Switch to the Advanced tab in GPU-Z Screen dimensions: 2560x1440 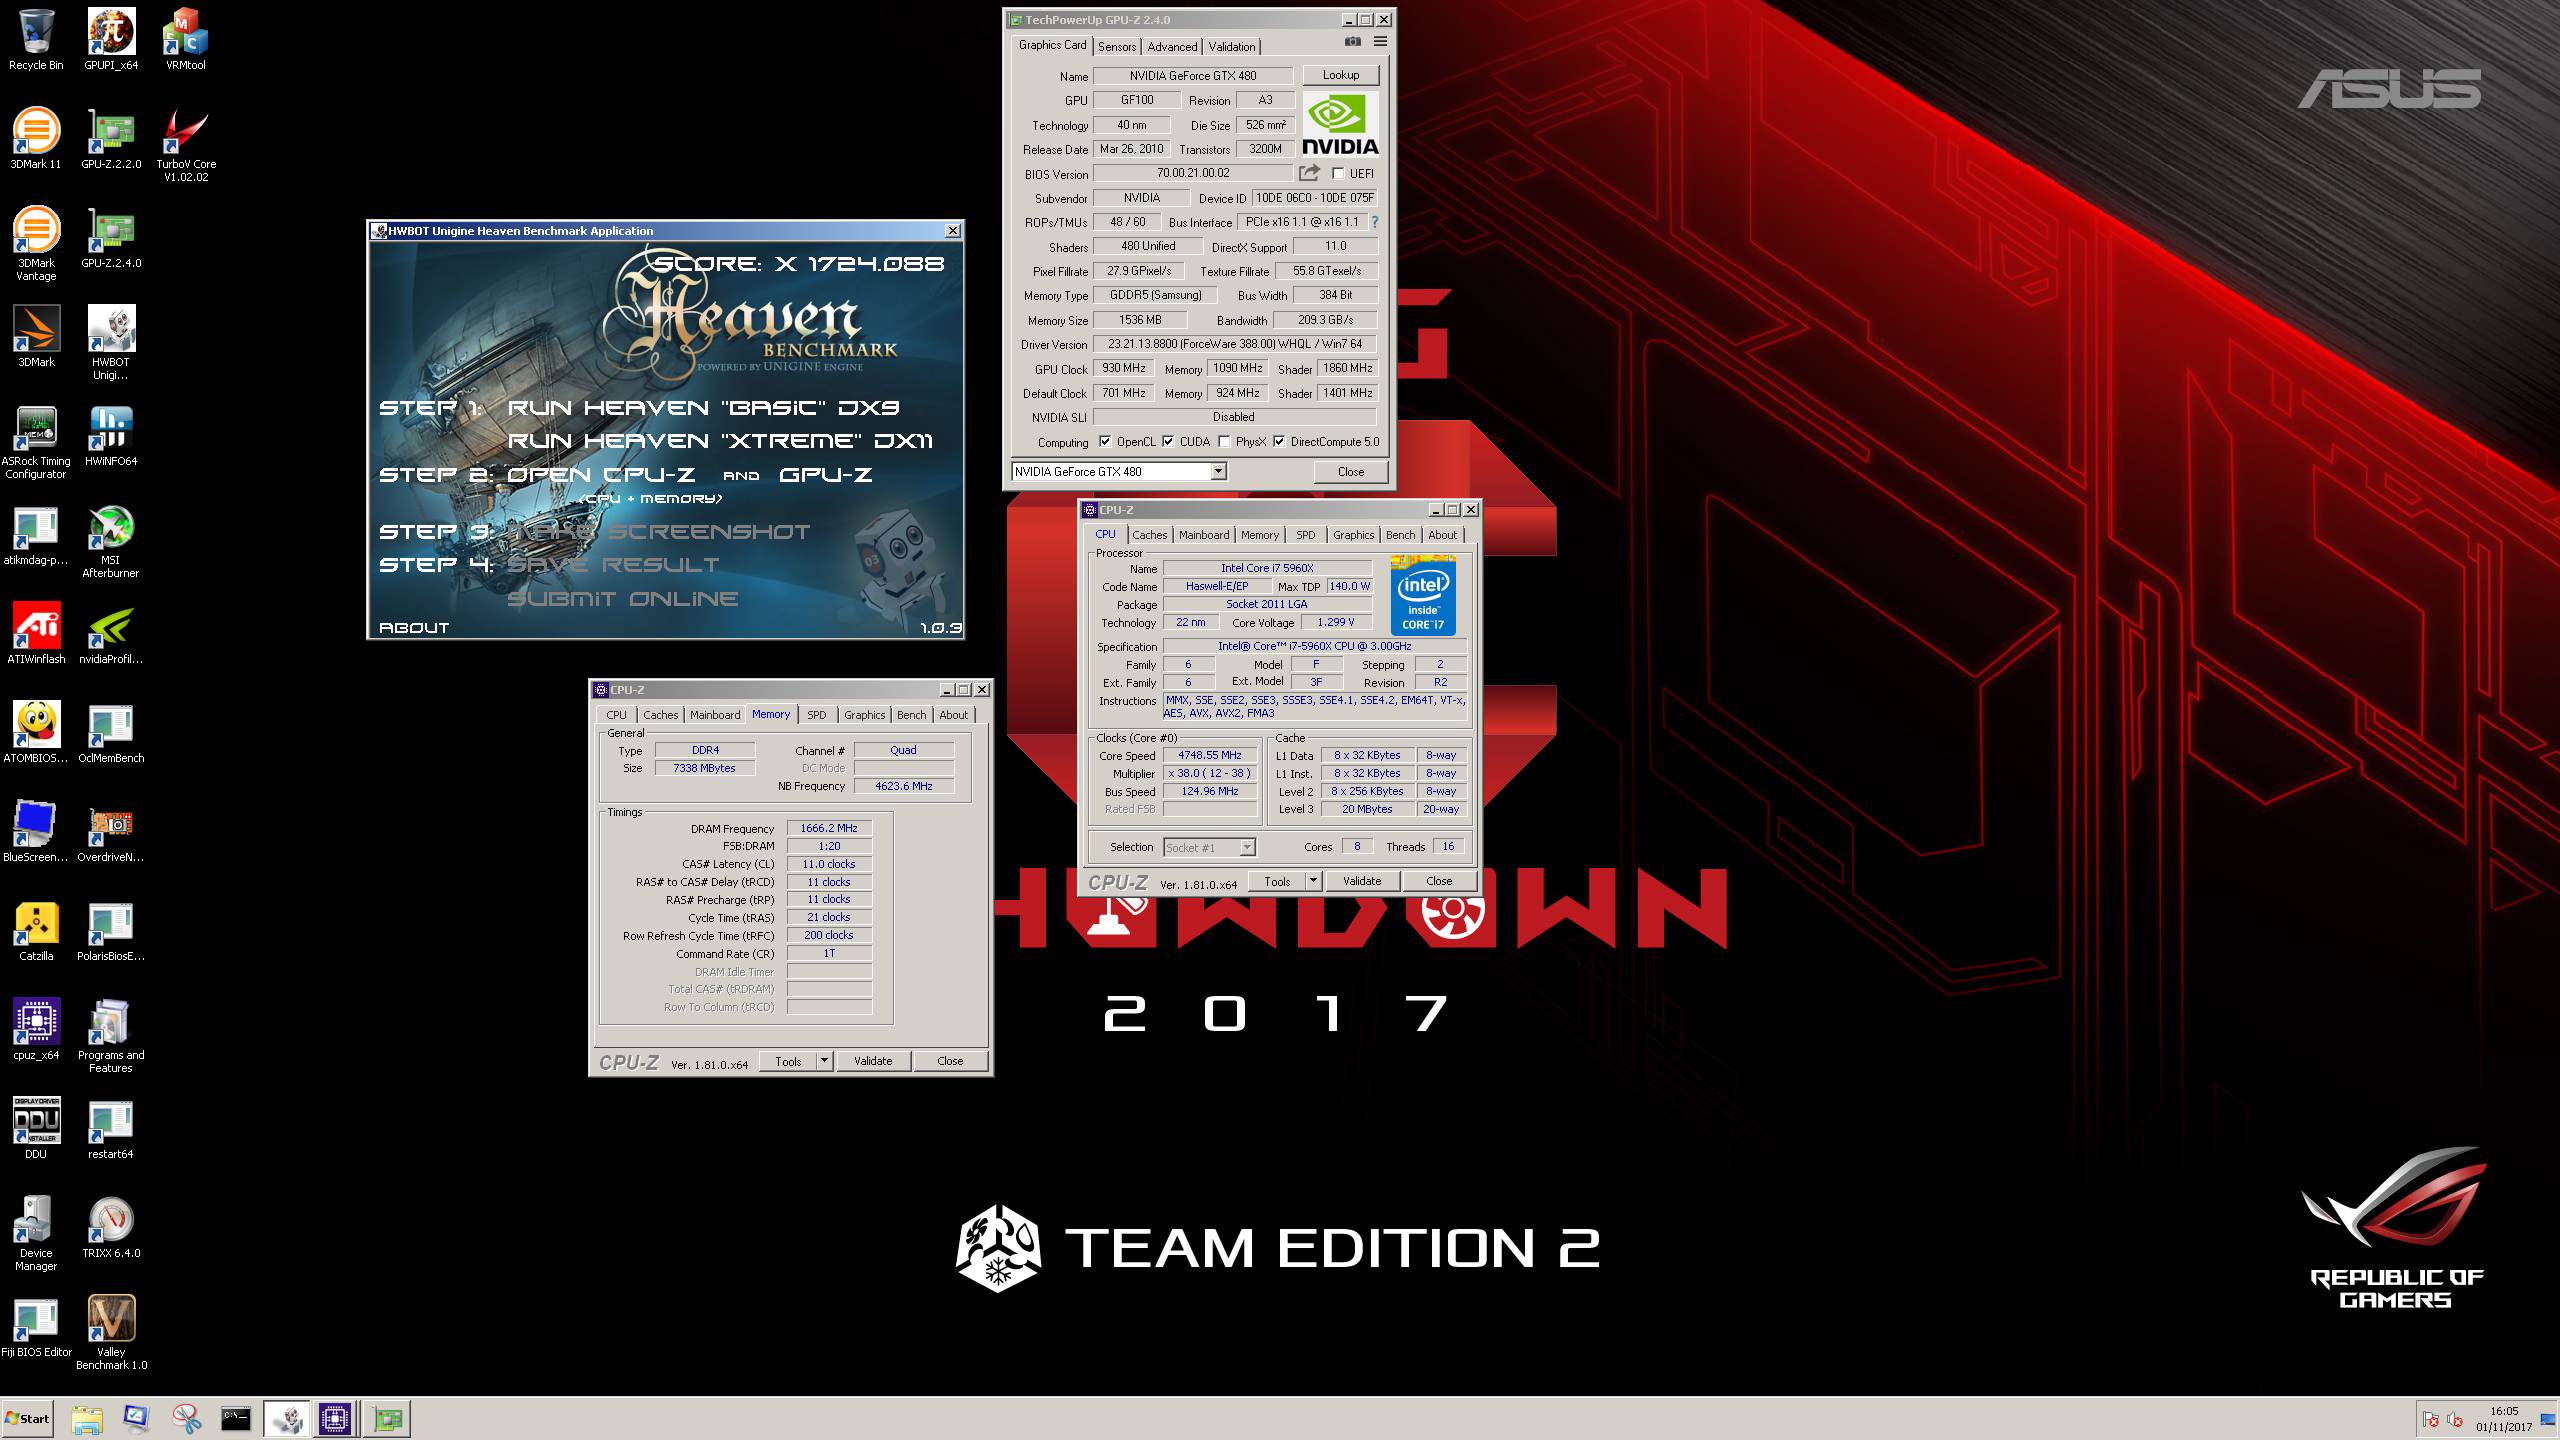[1172, 47]
